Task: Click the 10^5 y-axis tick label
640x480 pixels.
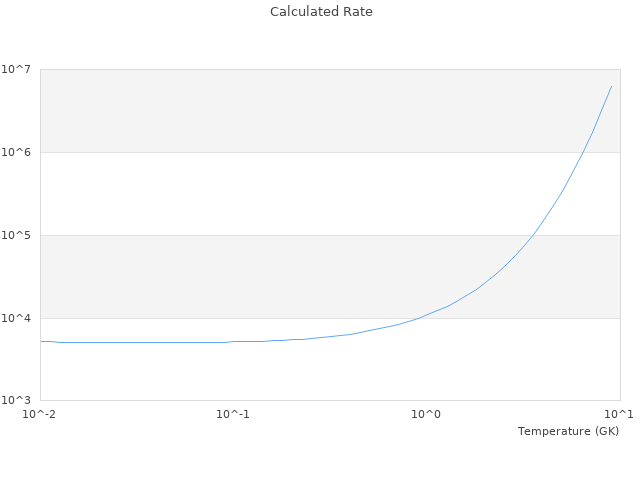Action: tap(15, 235)
